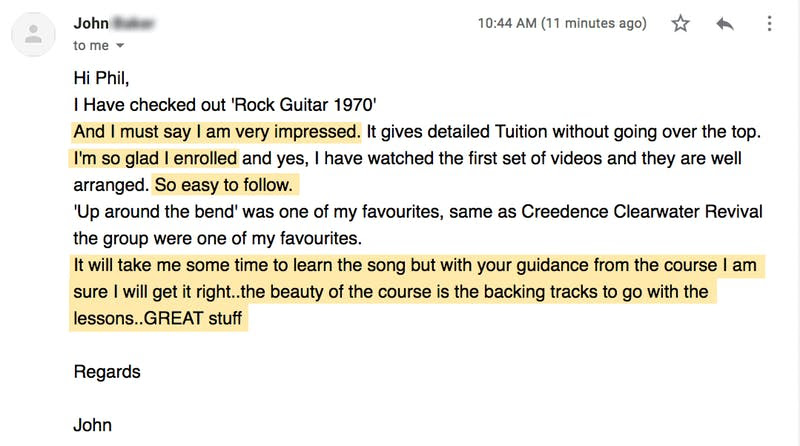Click the sender's grey avatar icon
The image size is (800, 446).
33,34
